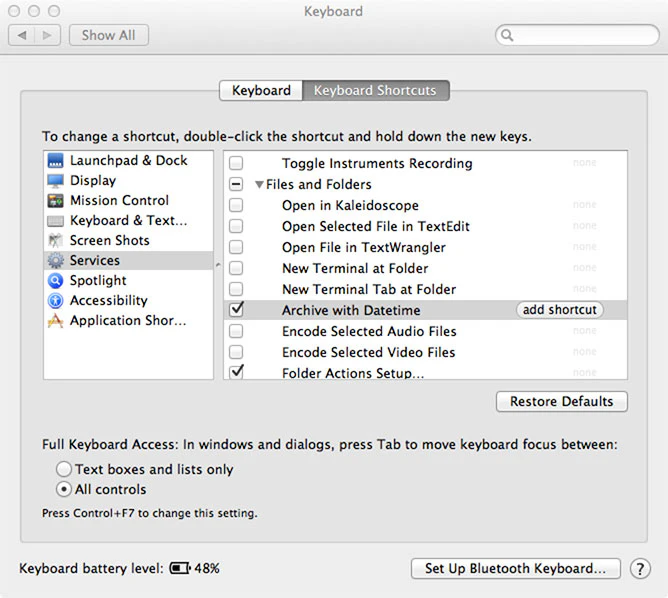The height and width of the screenshot is (598, 668).
Task: Uncheck Folder Actions Setup checkbox
Action: (236, 372)
